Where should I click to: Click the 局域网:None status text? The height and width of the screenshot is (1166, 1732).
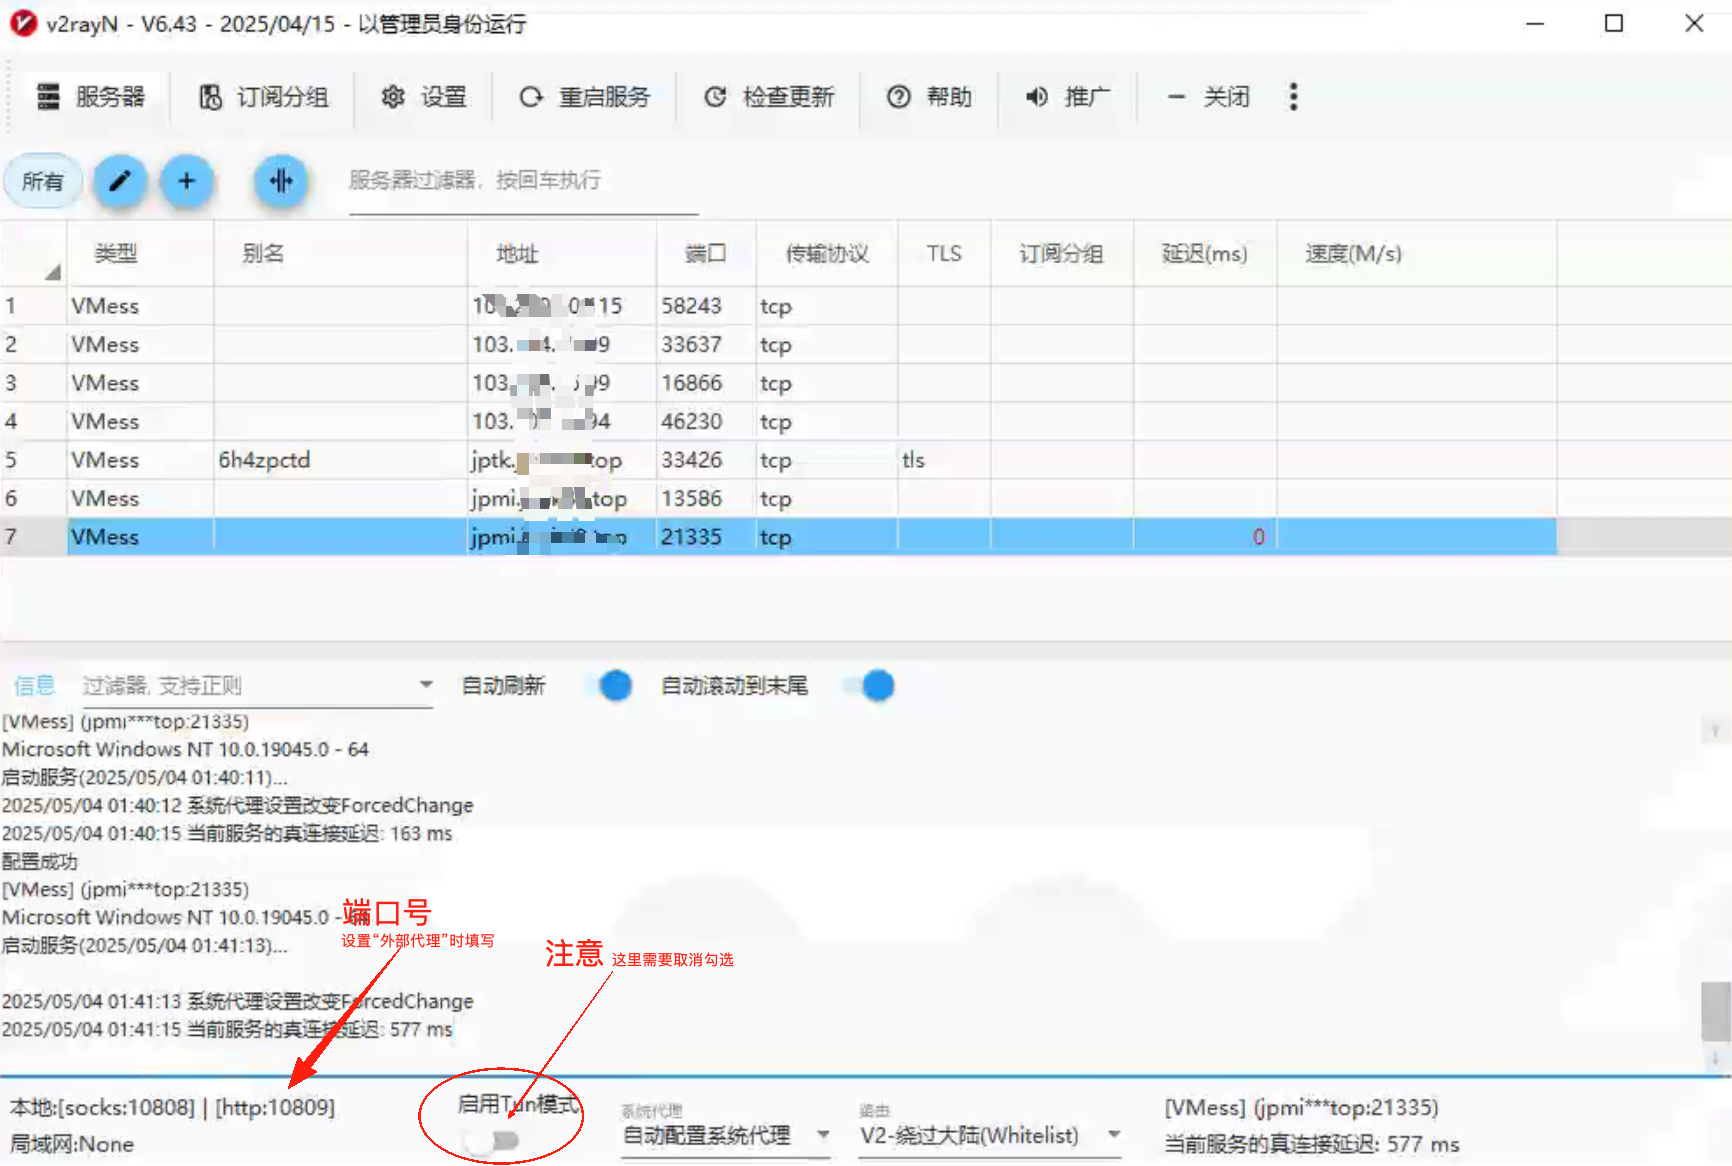point(72,1144)
